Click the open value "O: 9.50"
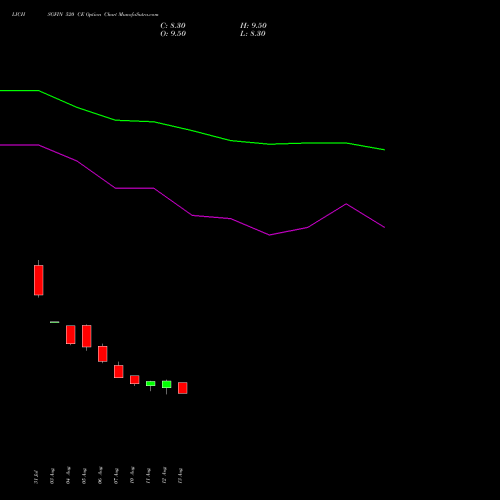 (173, 34)
